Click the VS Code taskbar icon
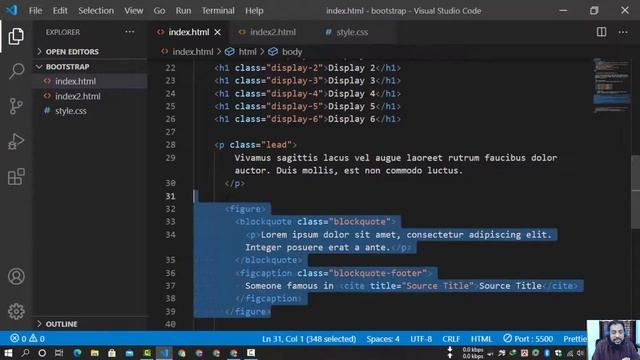The width and height of the screenshot is (640, 360). tap(164, 353)
